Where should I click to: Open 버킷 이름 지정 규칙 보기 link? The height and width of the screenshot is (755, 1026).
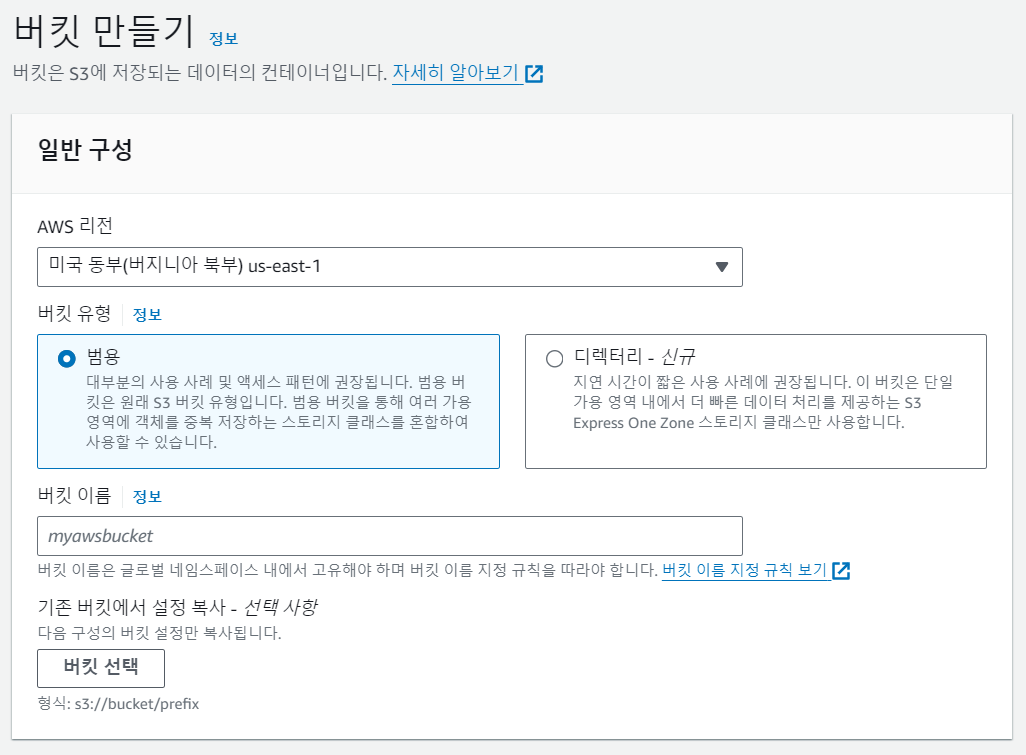click(745, 570)
